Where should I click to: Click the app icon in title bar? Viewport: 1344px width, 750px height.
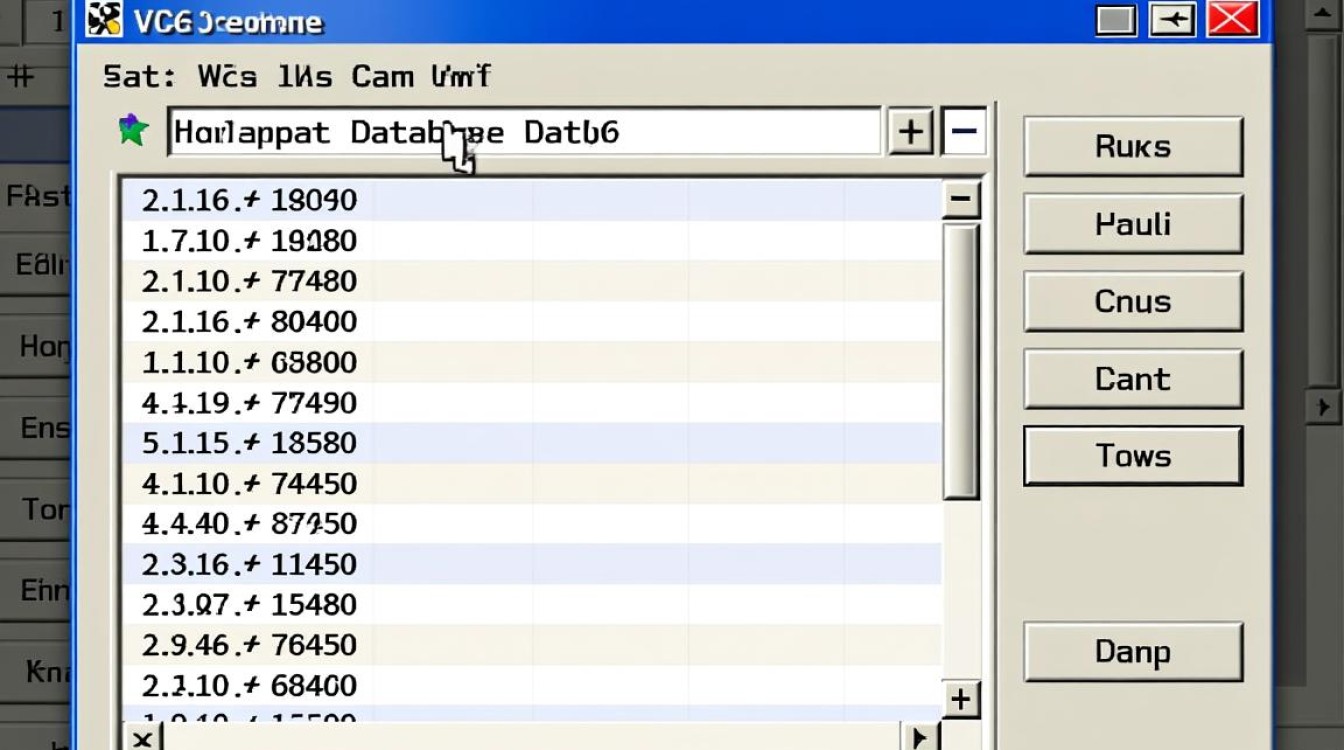(x=106, y=21)
